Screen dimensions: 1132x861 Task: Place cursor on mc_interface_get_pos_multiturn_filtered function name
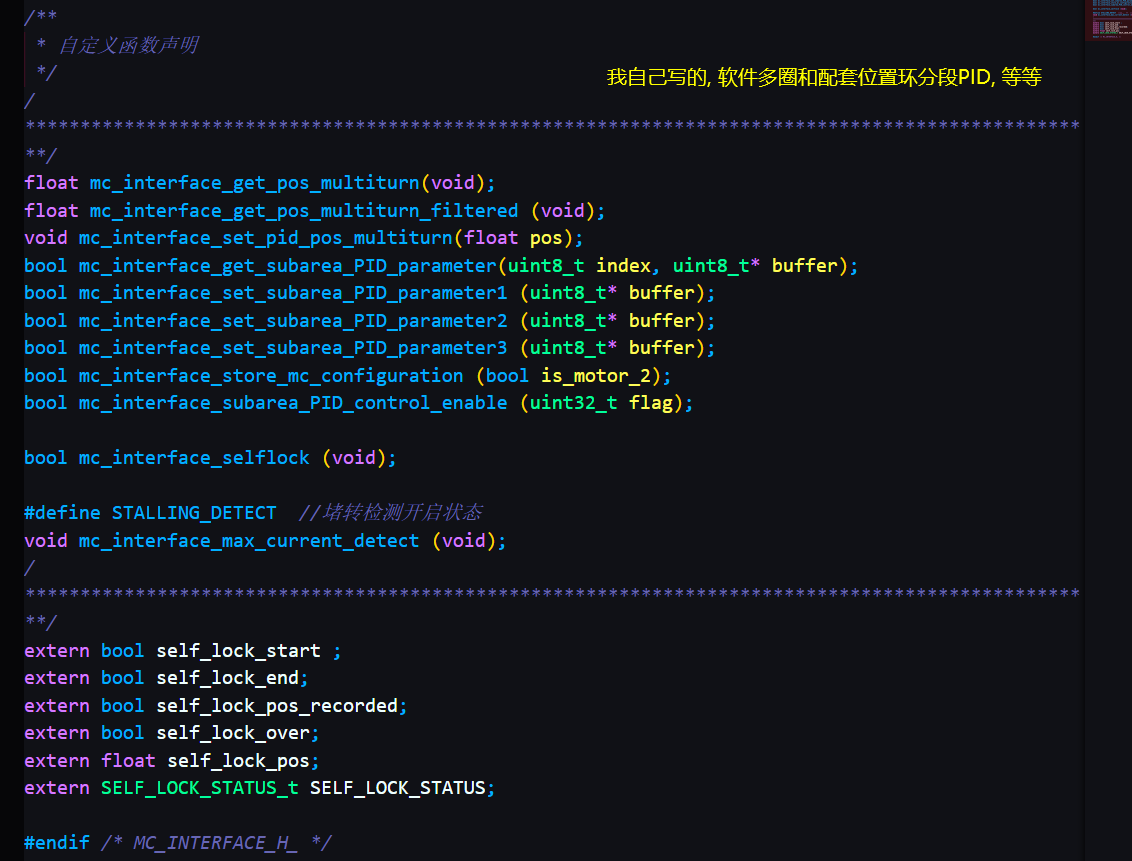tap(304, 211)
